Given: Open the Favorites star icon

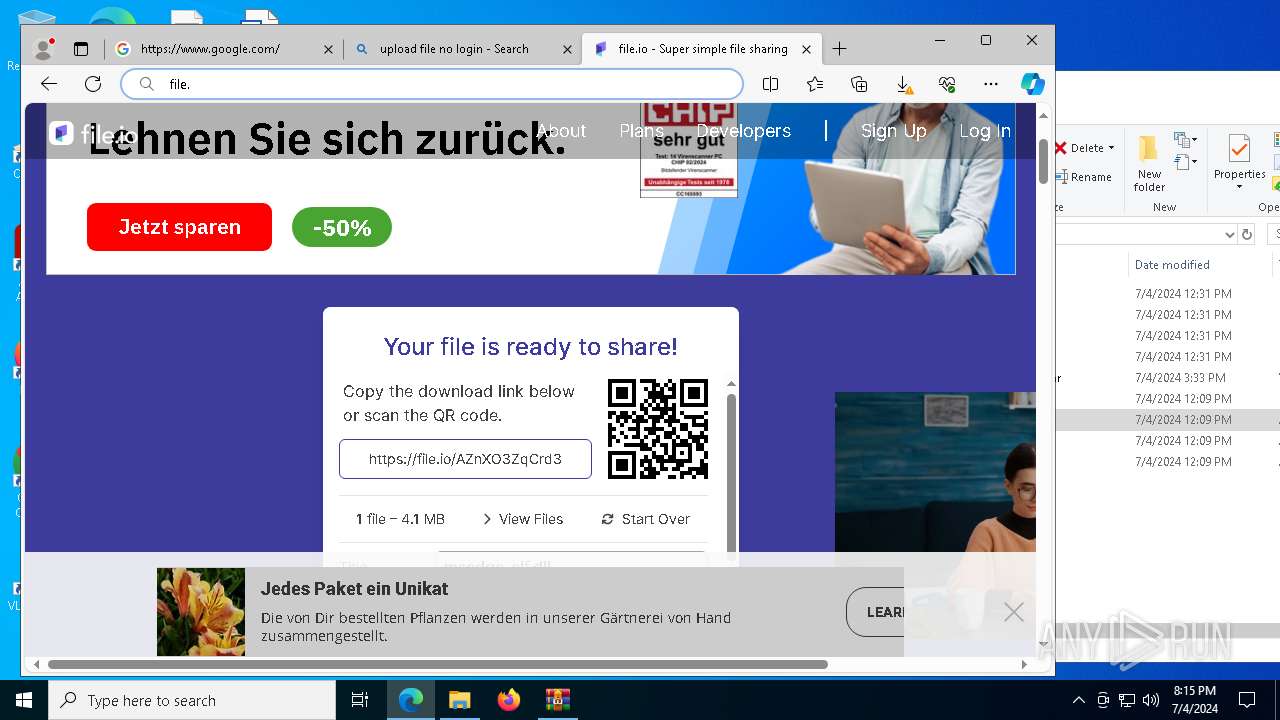Looking at the screenshot, I should (x=815, y=84).
